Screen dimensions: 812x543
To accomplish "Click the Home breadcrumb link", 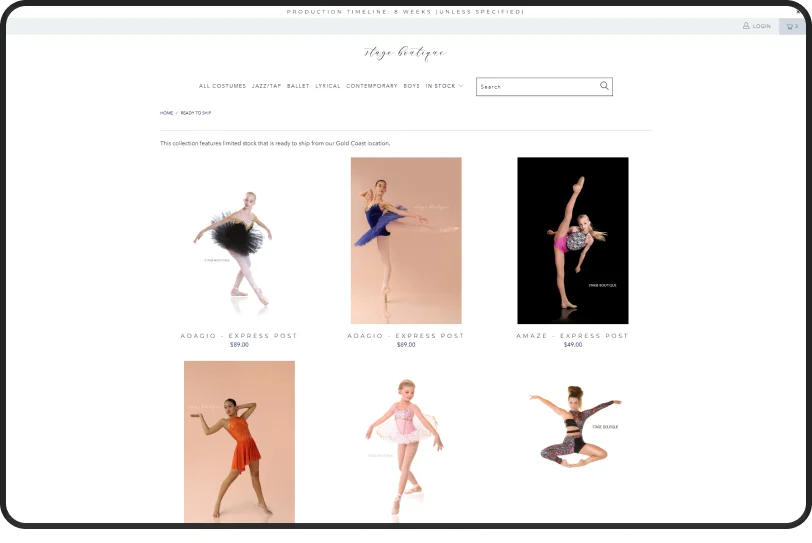I will (x=166, y=113).
